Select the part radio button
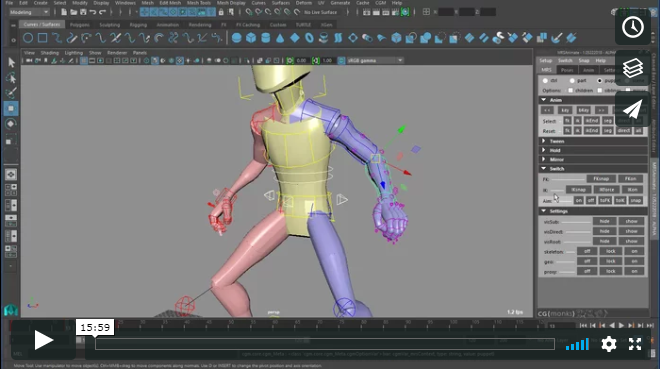This screenshot has width=660, height=369. coord(572,80)
